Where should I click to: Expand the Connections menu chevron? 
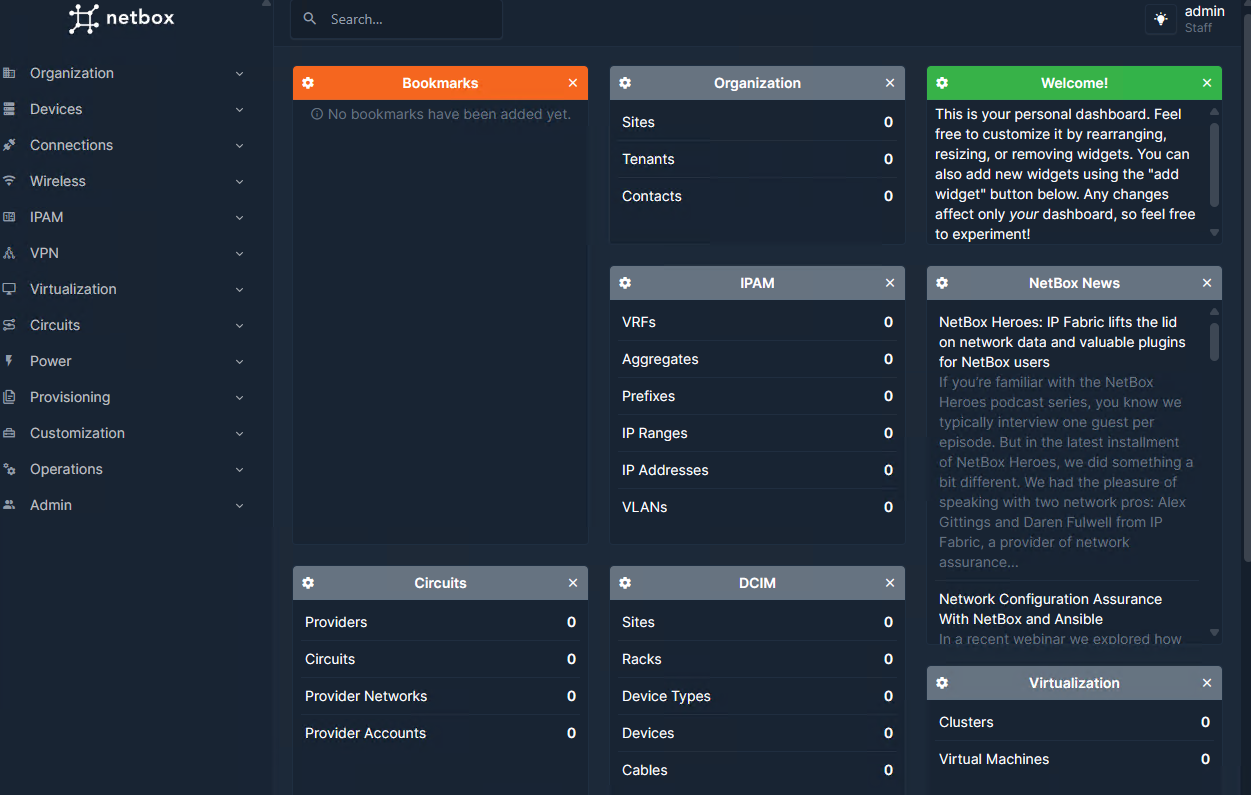coord(239,146)
